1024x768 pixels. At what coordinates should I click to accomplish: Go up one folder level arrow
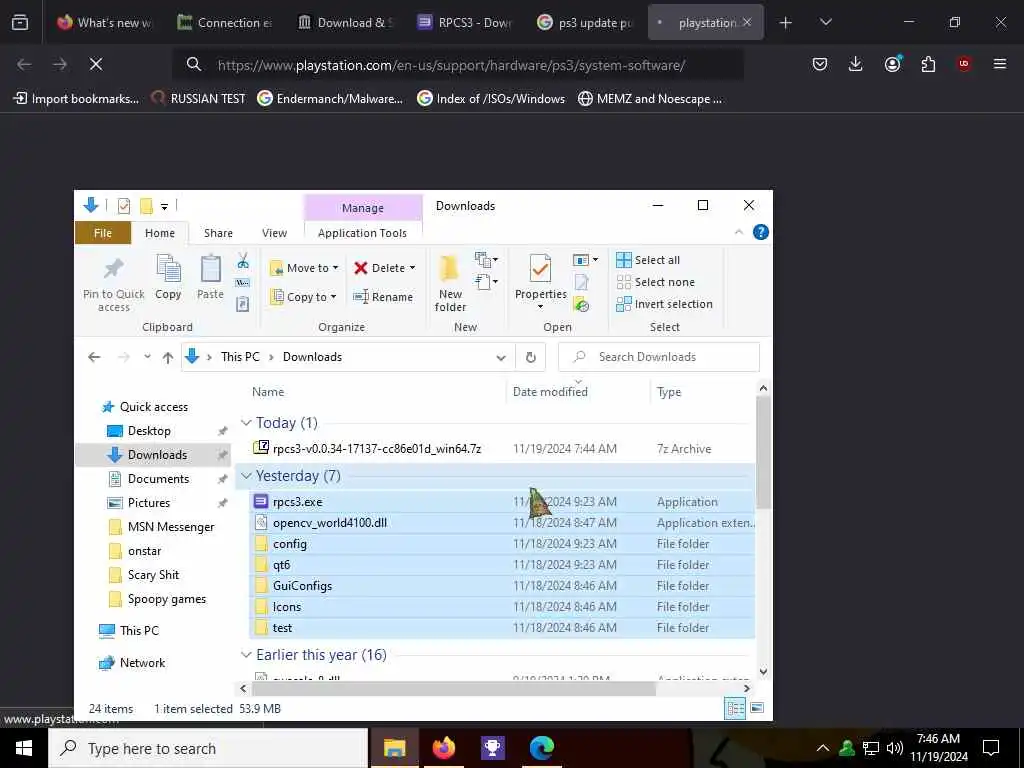pyautogui.click(x=168, y=357)
